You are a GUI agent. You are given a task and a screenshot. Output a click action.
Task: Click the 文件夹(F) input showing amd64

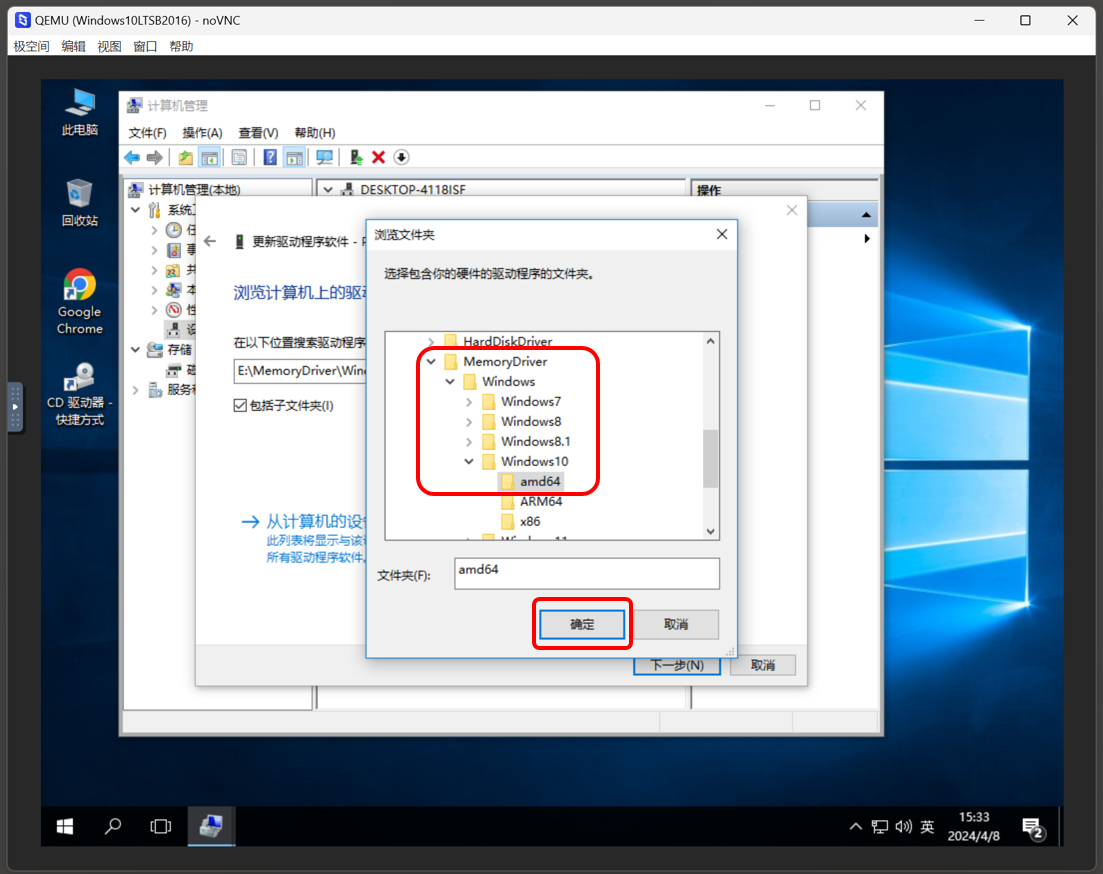[586, 573]
